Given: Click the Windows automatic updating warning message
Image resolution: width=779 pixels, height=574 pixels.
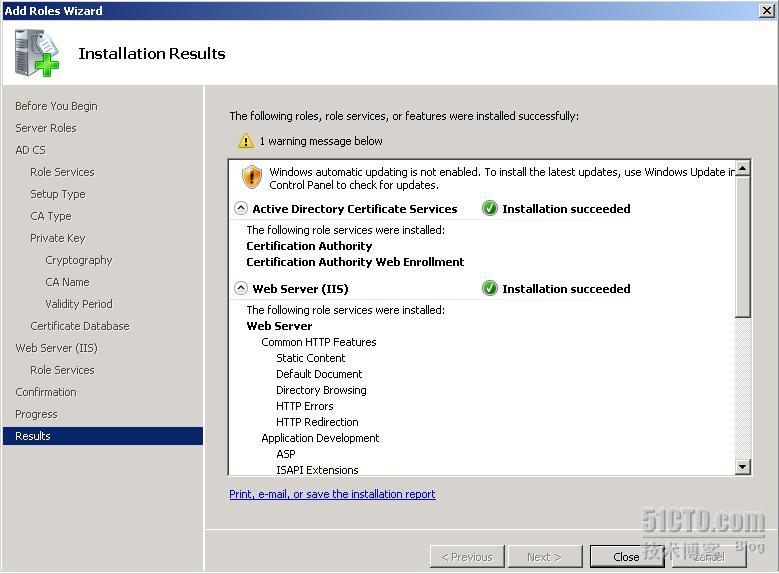Looking at the screenshot, I should pyautogui.click(x=502, y=178).
